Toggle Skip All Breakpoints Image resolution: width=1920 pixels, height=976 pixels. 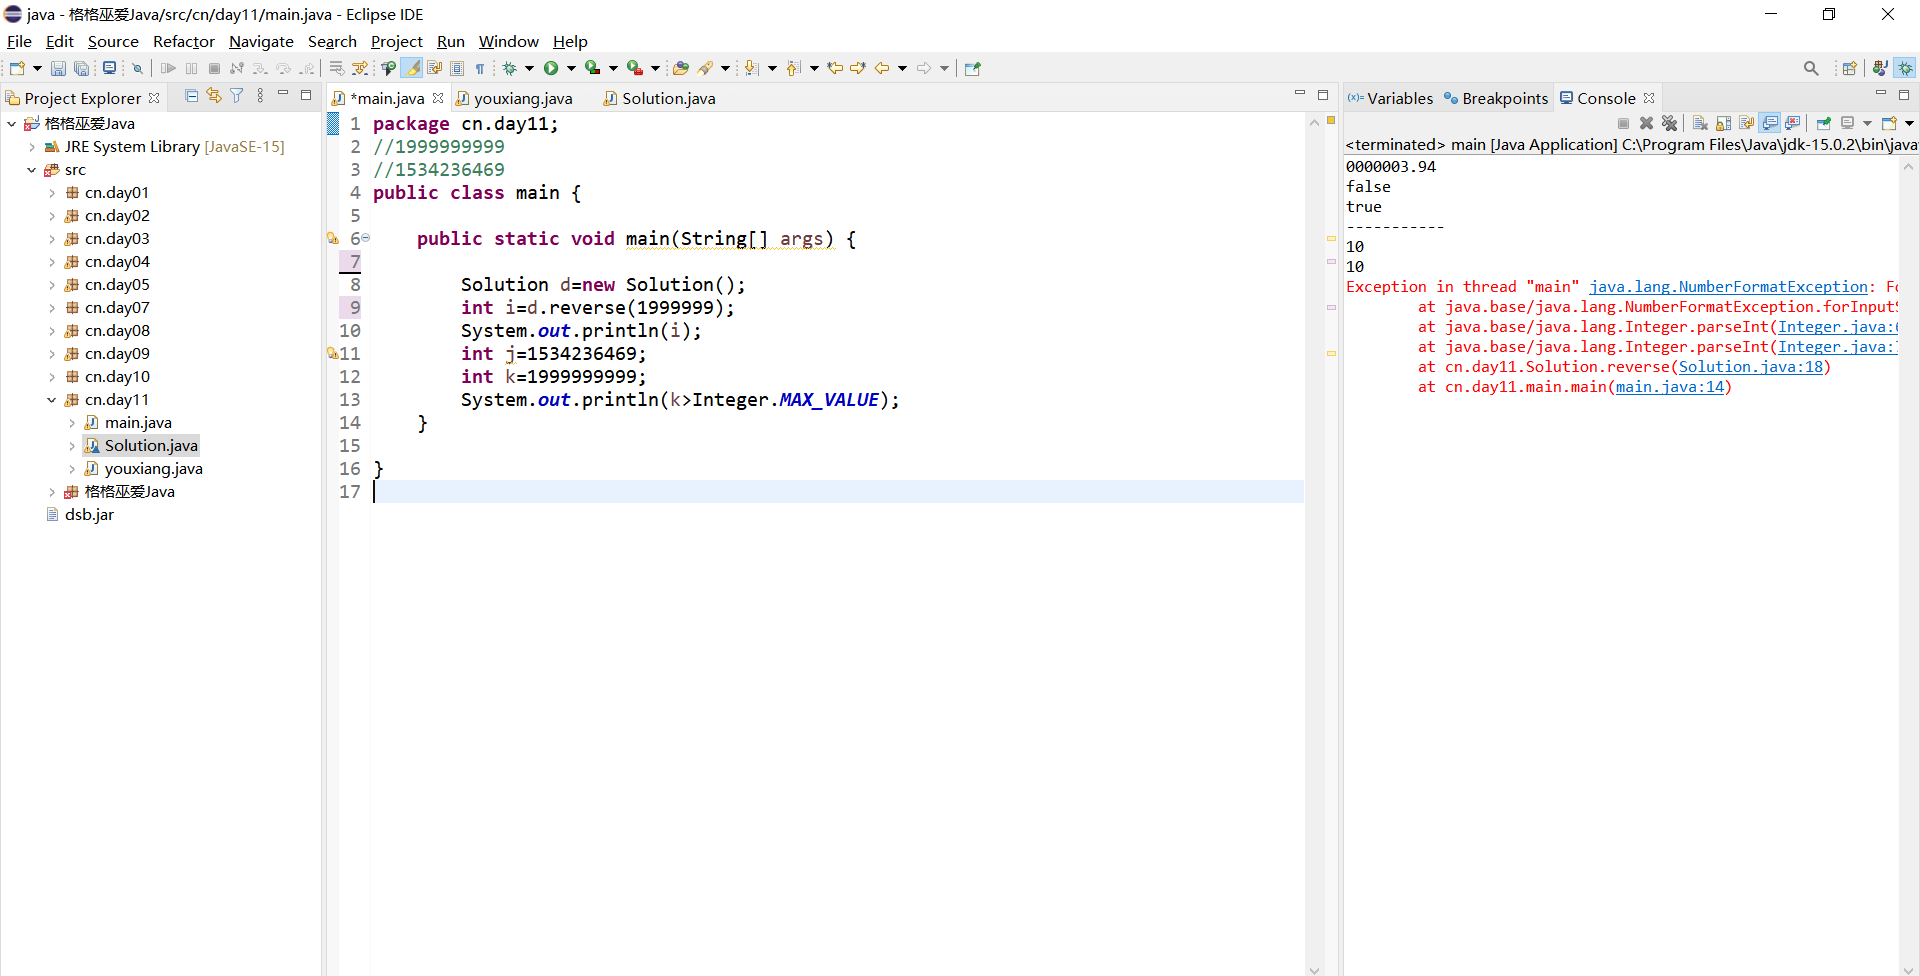pos(138,68)
